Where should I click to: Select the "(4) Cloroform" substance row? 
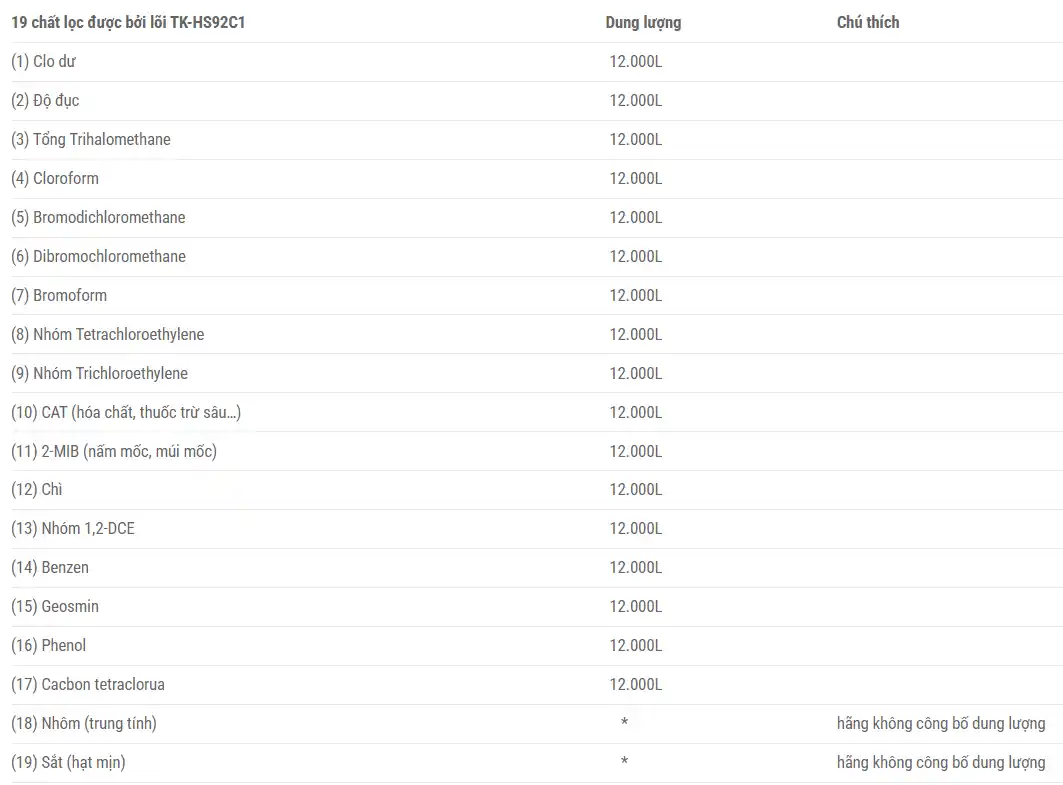click(x=55, y=178)
